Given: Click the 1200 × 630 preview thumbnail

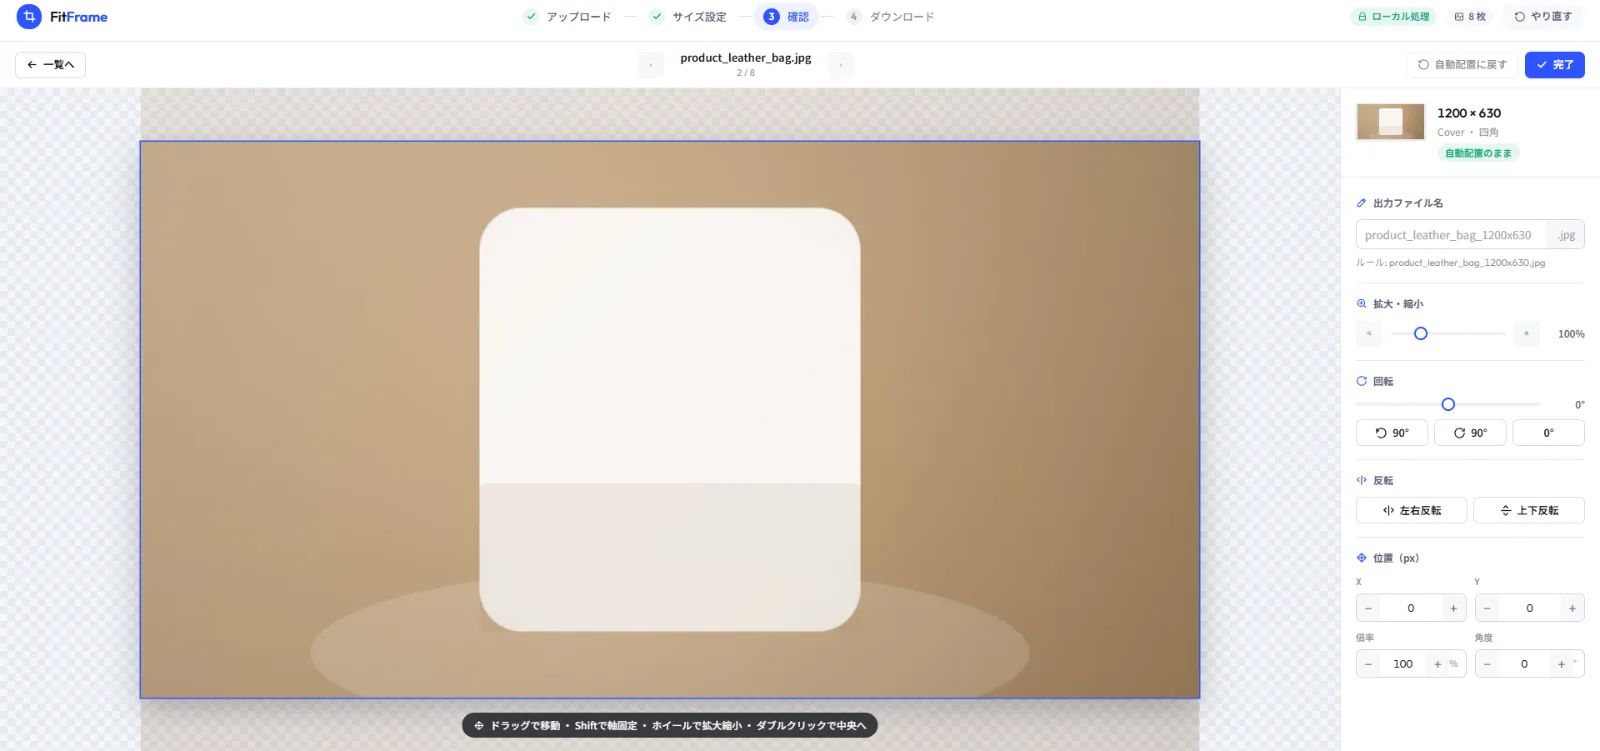Looking at the screenshot, I should 1390,122.
